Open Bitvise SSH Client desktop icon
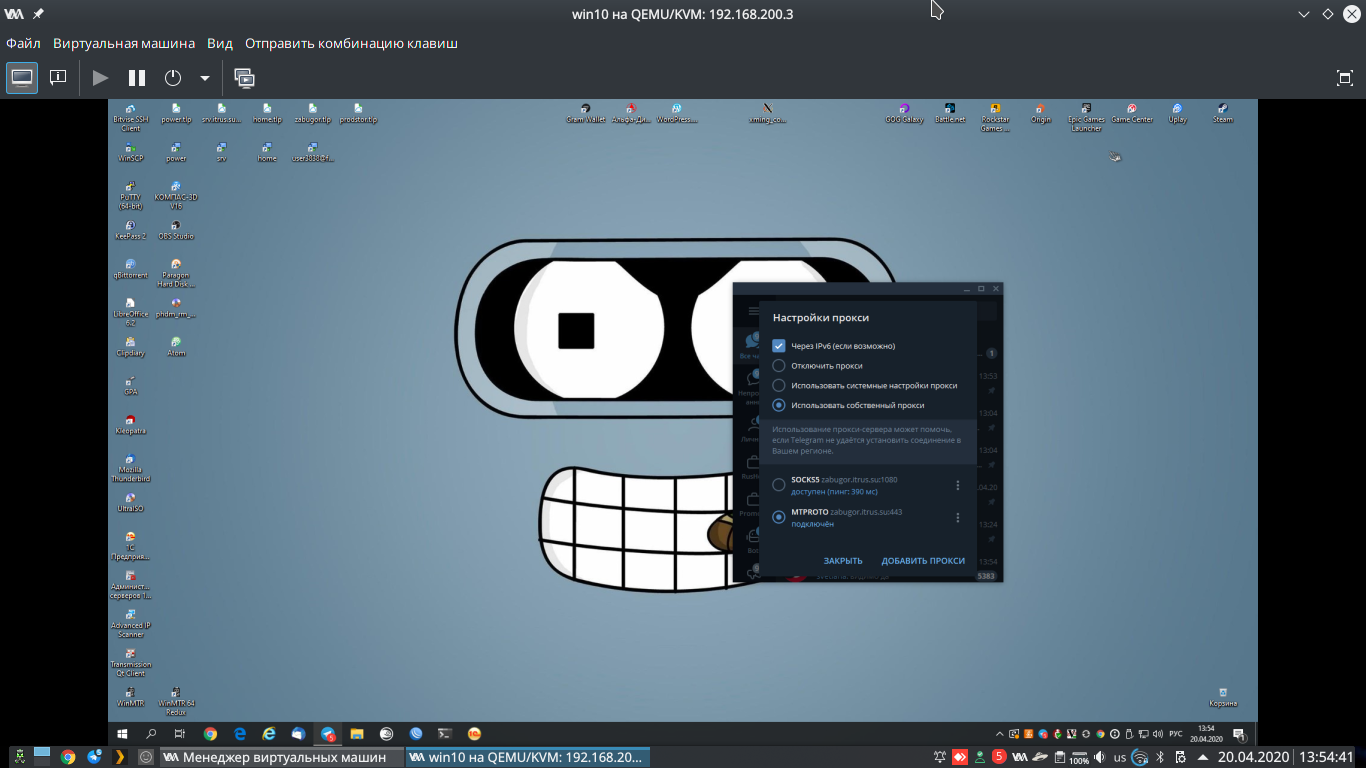 click(x=130, y=117)
